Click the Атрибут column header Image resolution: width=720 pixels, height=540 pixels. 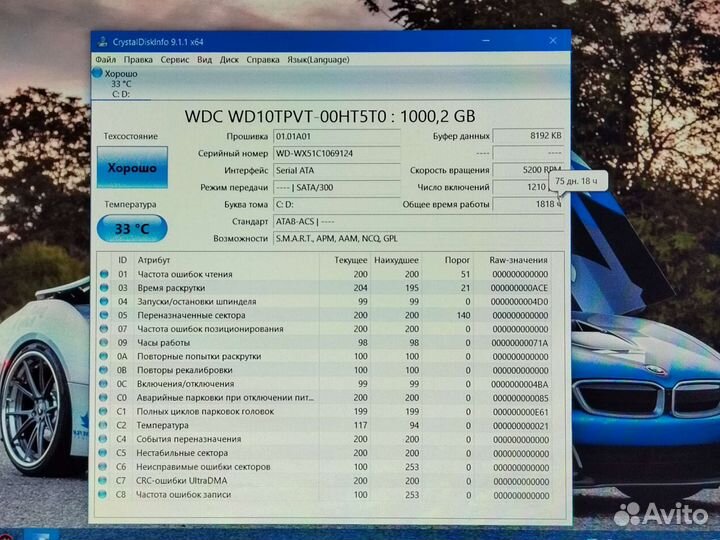(154, 260)
